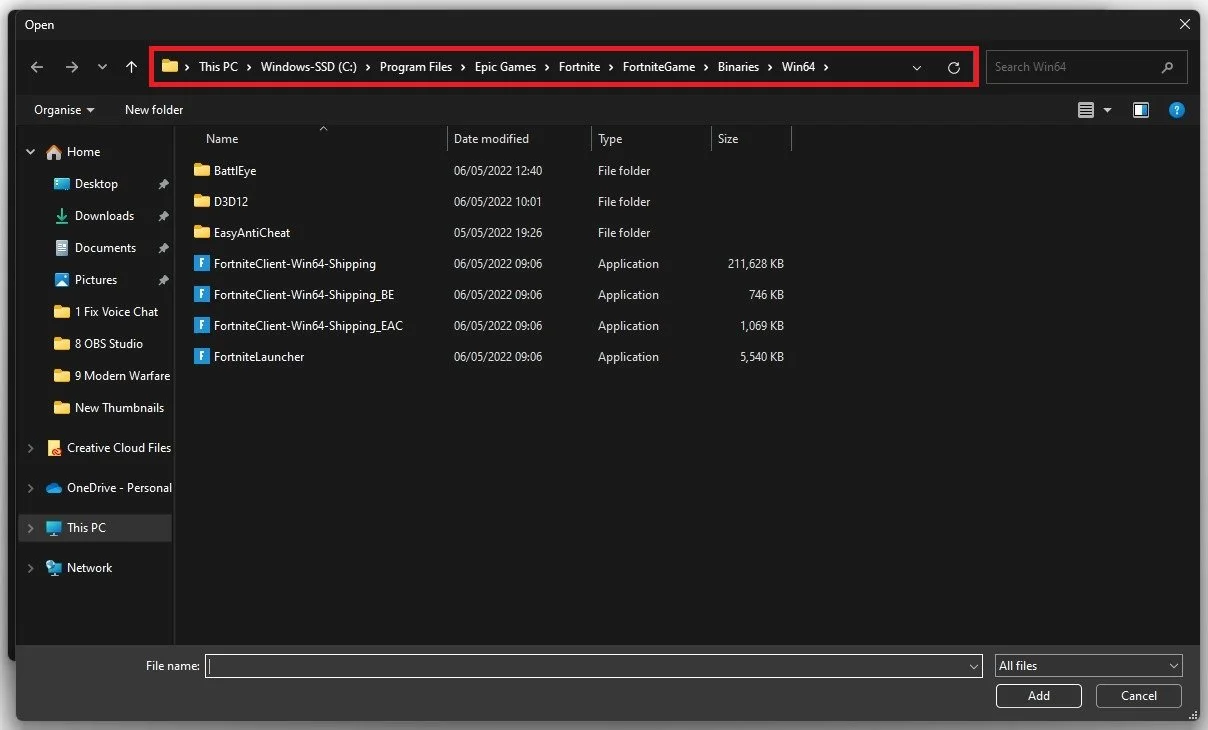Select This PC in the address path
Image resolution: width=1208 pixels, height=730 pixels.
coord(218,67)
